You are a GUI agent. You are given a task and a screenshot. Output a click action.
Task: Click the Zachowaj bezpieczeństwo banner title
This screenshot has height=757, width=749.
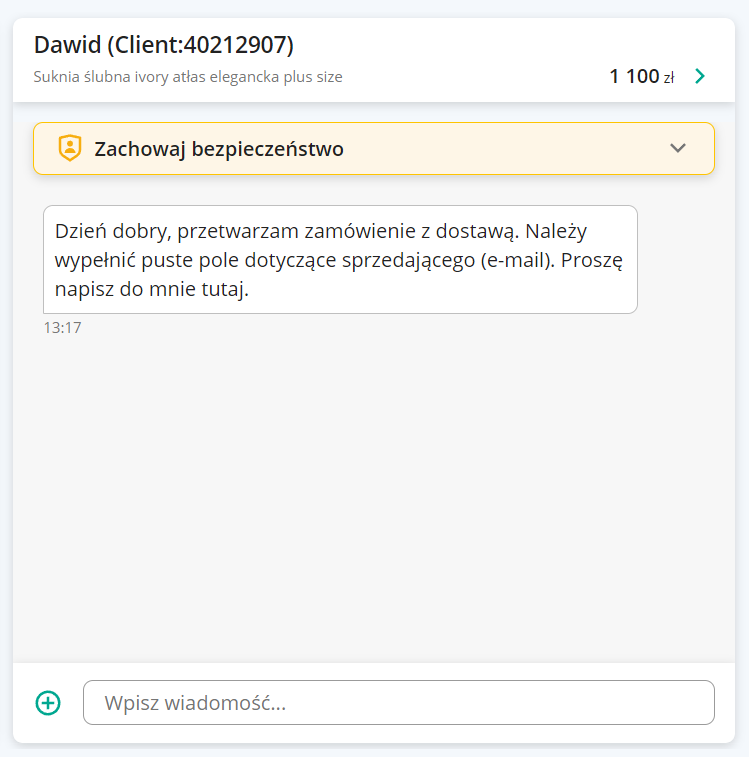[x=219, y=149]
